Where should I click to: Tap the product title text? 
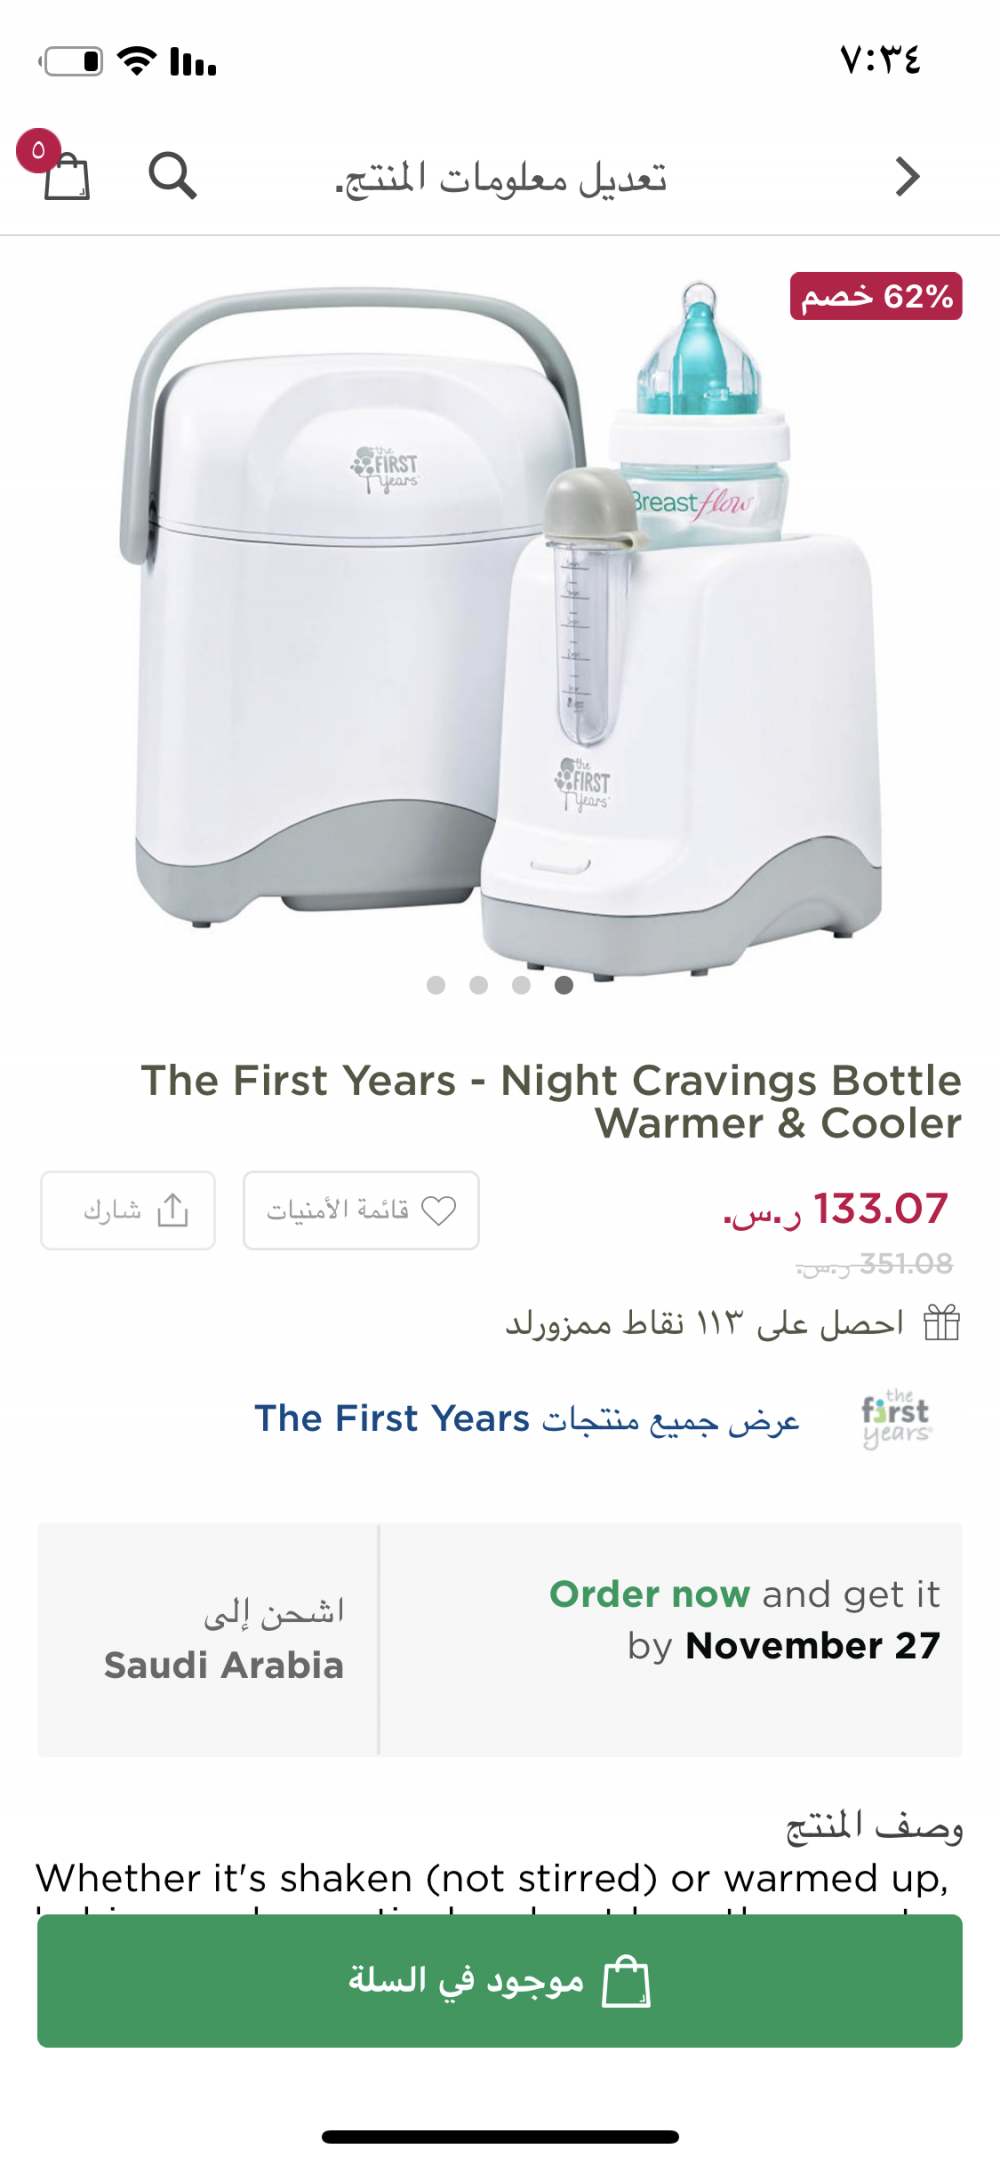coord(552,1101)
